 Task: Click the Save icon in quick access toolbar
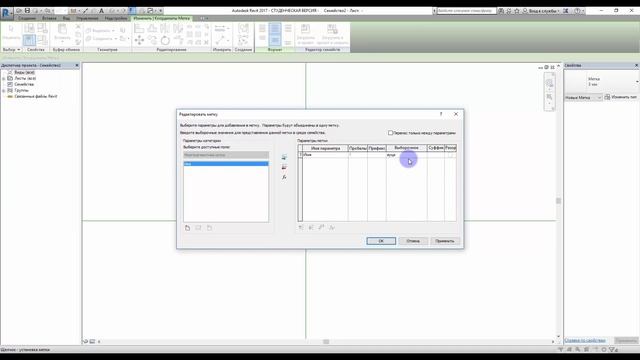(x=27, y=11)
